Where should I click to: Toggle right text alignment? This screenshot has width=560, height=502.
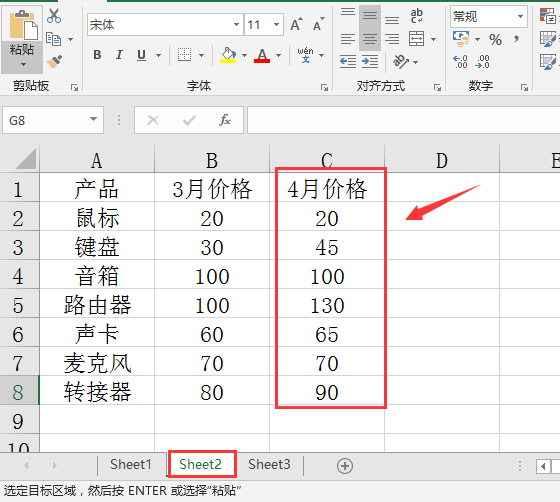392,39
